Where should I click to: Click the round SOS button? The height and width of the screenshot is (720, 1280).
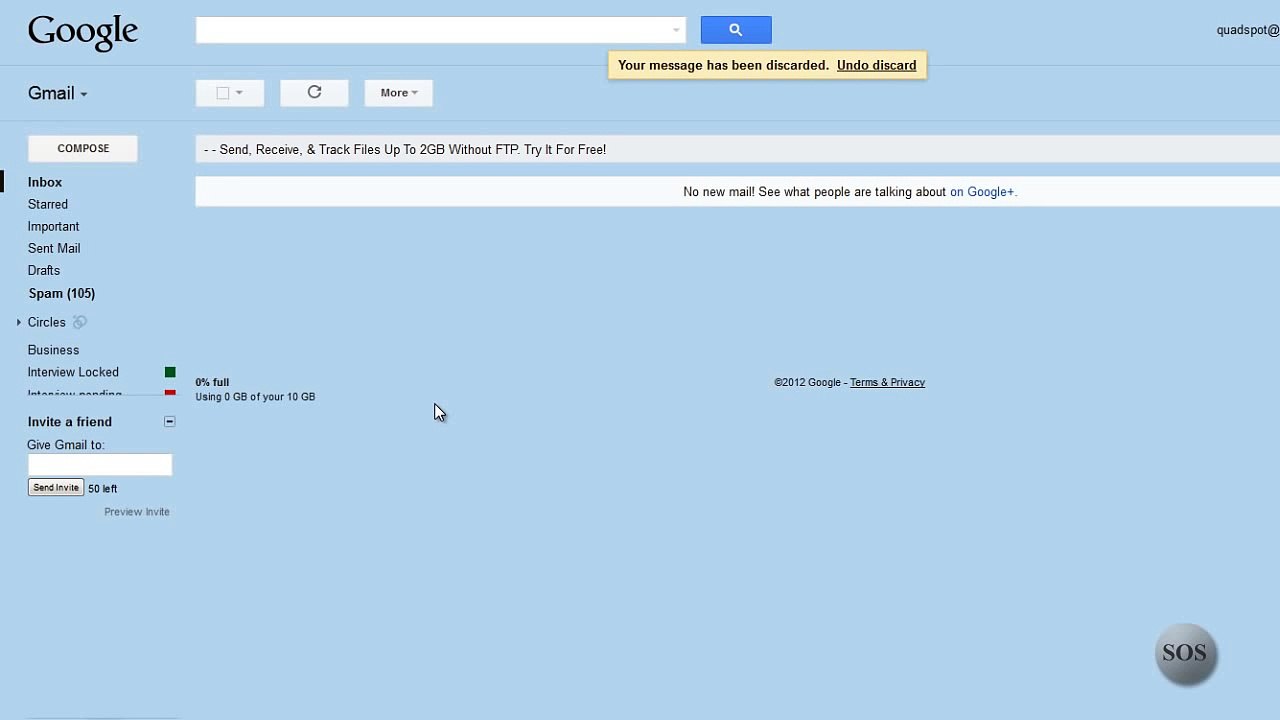tap(1185, 654)
